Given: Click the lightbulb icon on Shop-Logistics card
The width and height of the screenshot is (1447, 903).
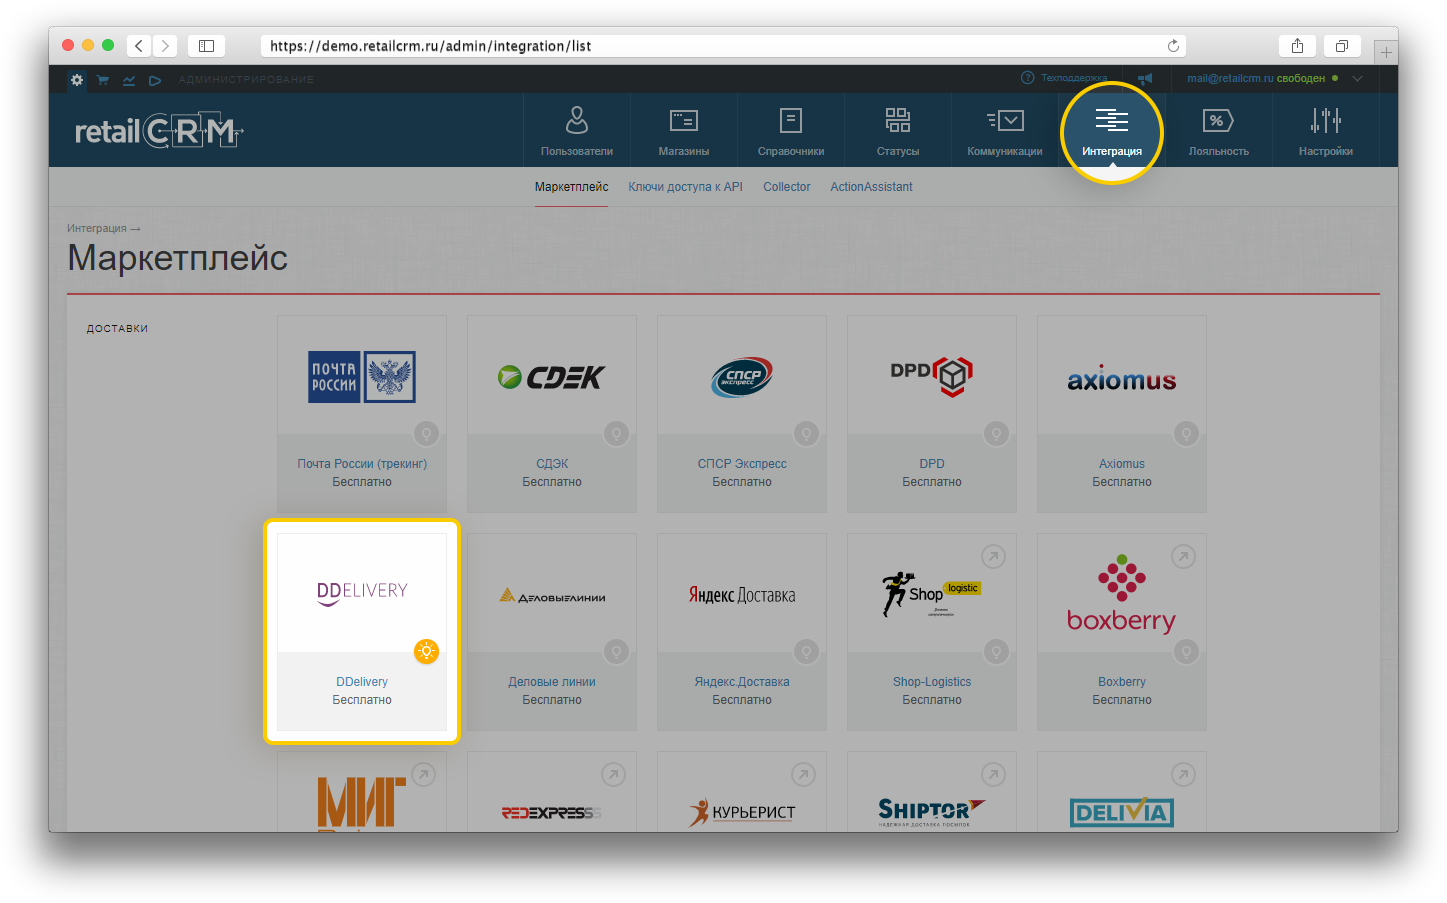Looking at the screenshot, I should (997, 652).
